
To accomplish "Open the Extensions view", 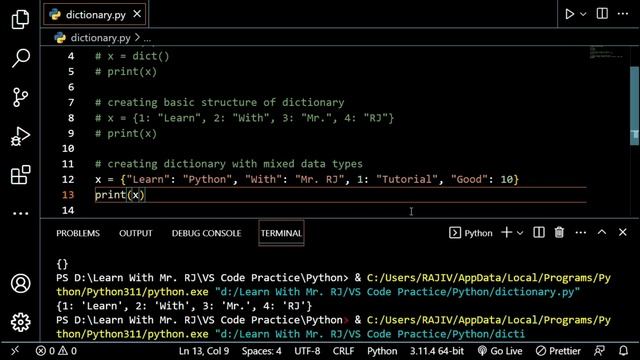I will (20, 175).
